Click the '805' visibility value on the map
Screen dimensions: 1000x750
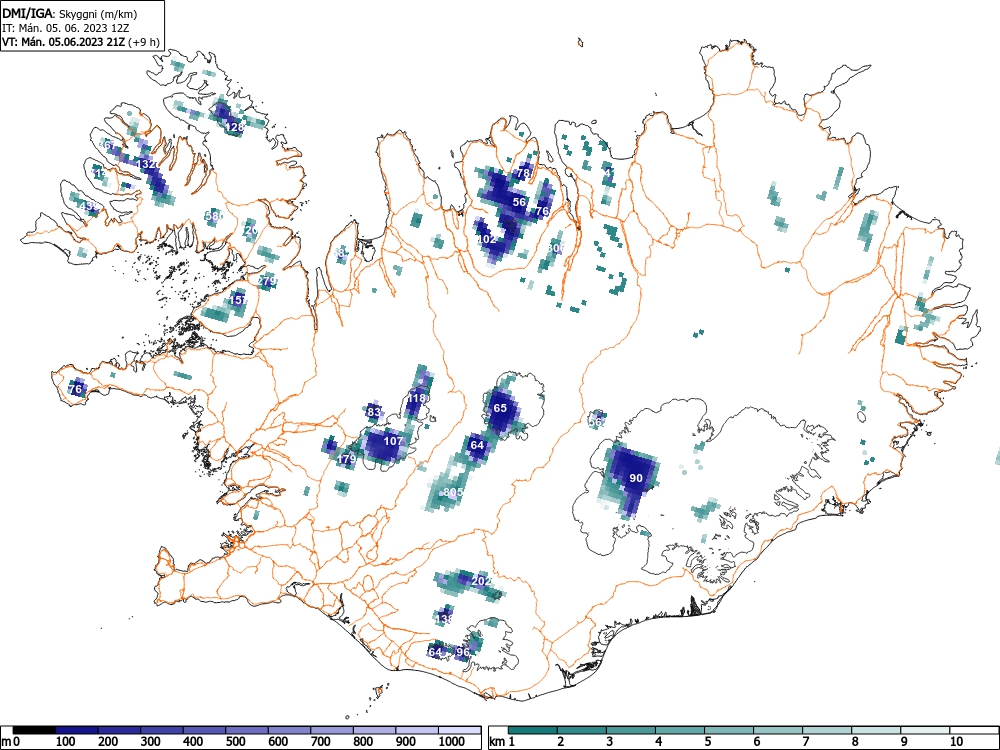[x=453, y=492]
